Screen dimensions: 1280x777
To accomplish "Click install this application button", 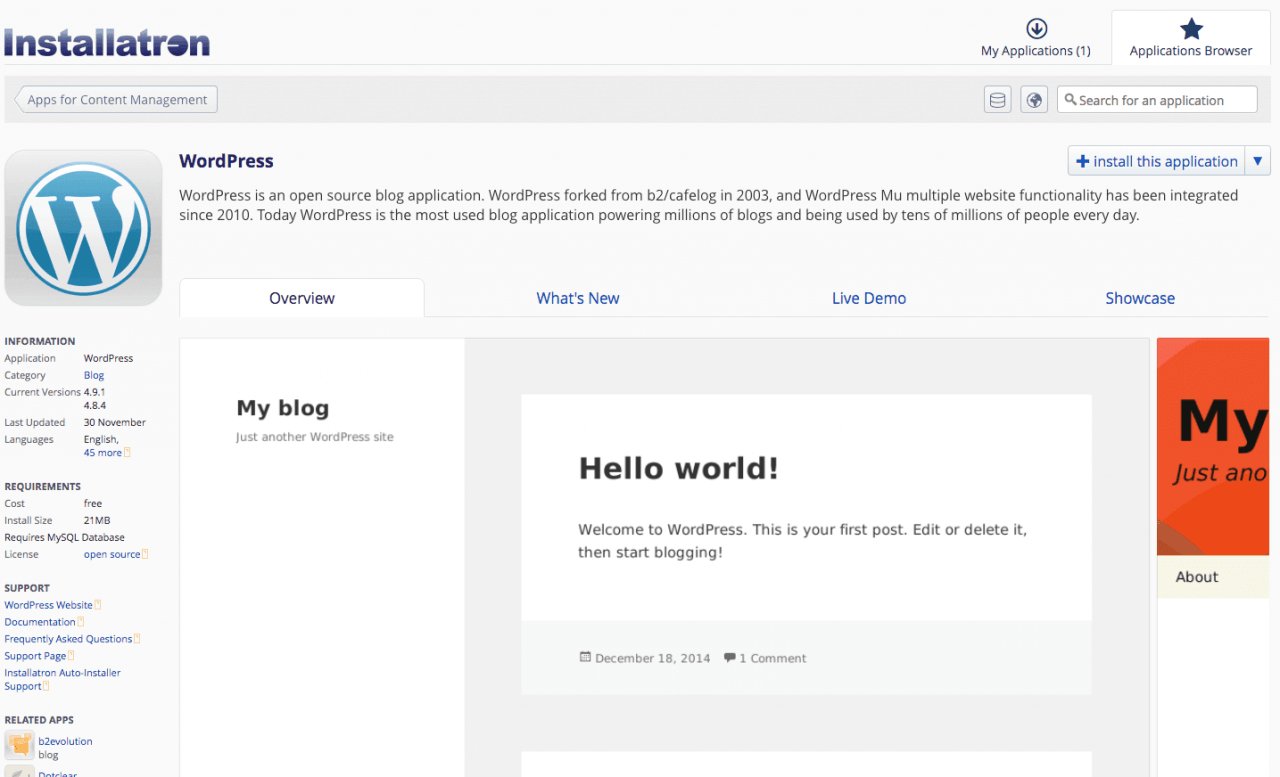I will coord(1157,161).
